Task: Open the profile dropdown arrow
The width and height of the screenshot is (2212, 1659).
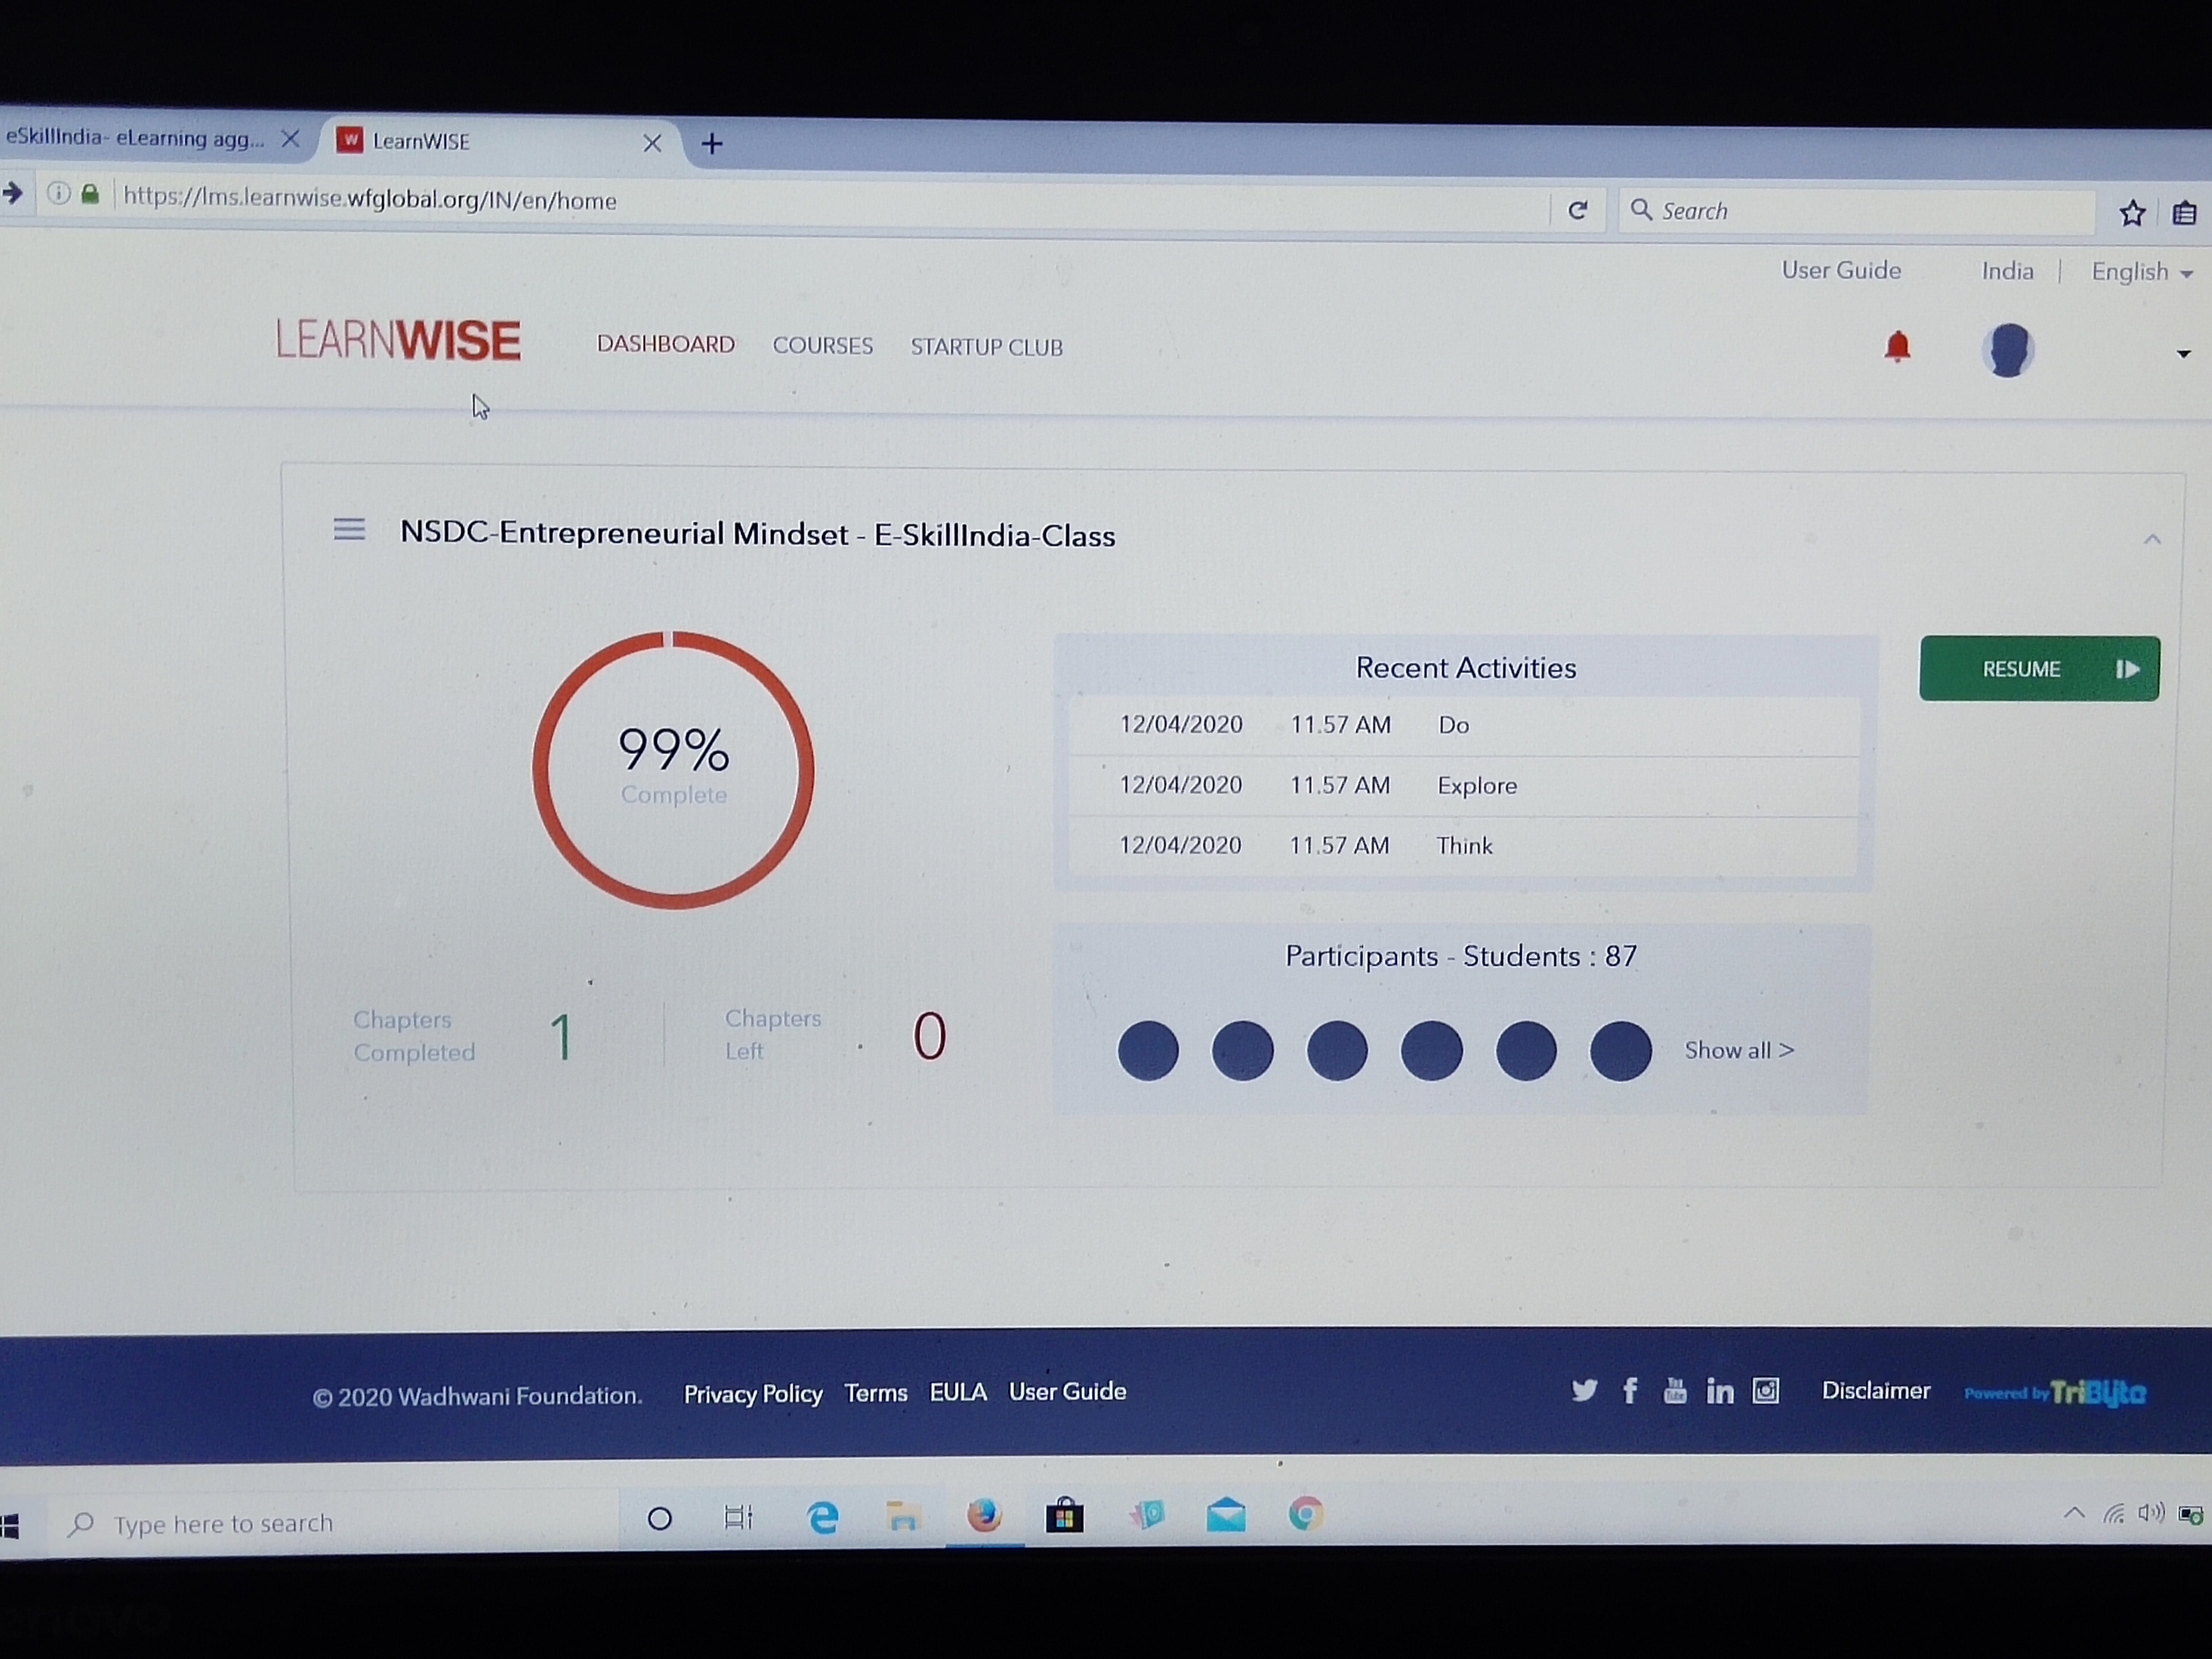Action: pos(2184,354)
